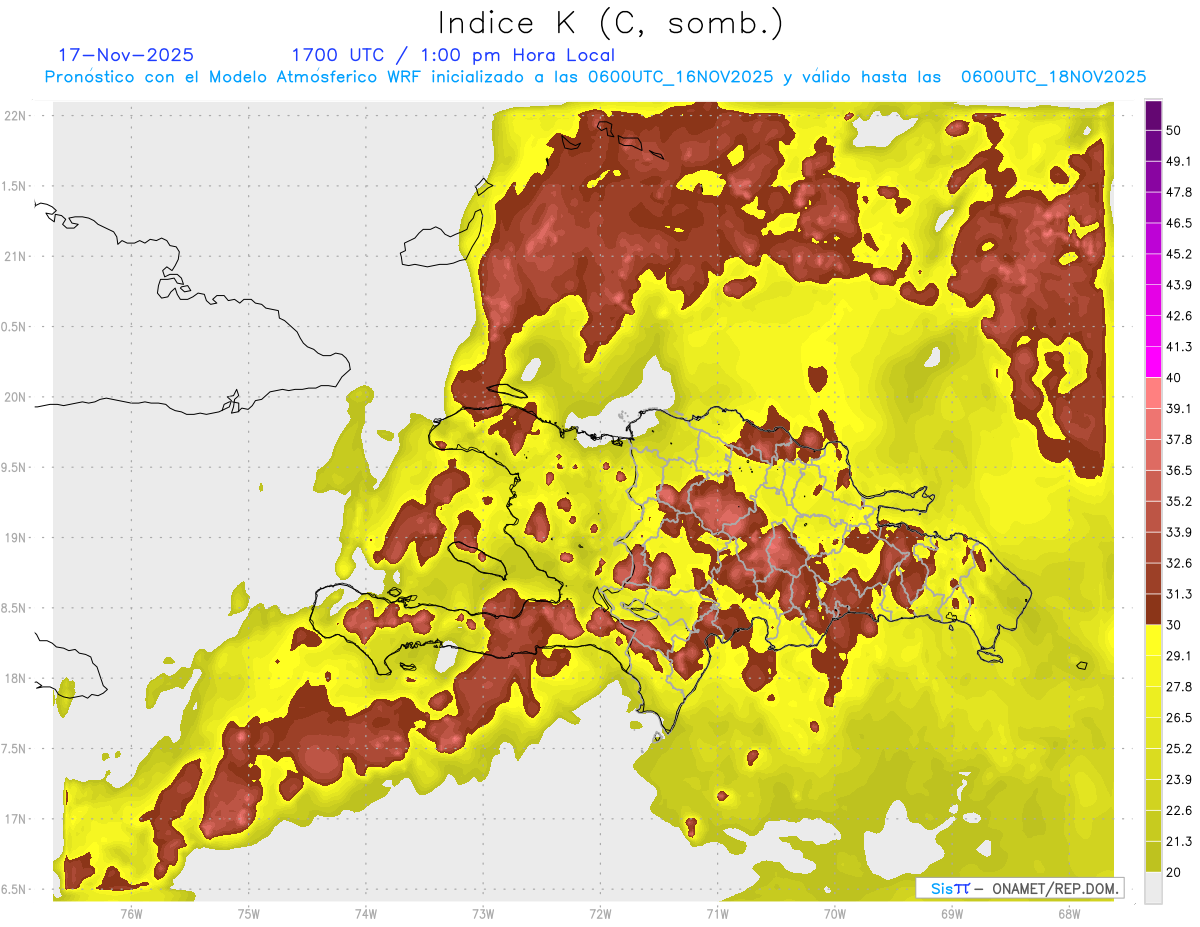Click the '36.5' color scale value
This screenshot has height=927, width=1200.
click(x=1179, y=471)
